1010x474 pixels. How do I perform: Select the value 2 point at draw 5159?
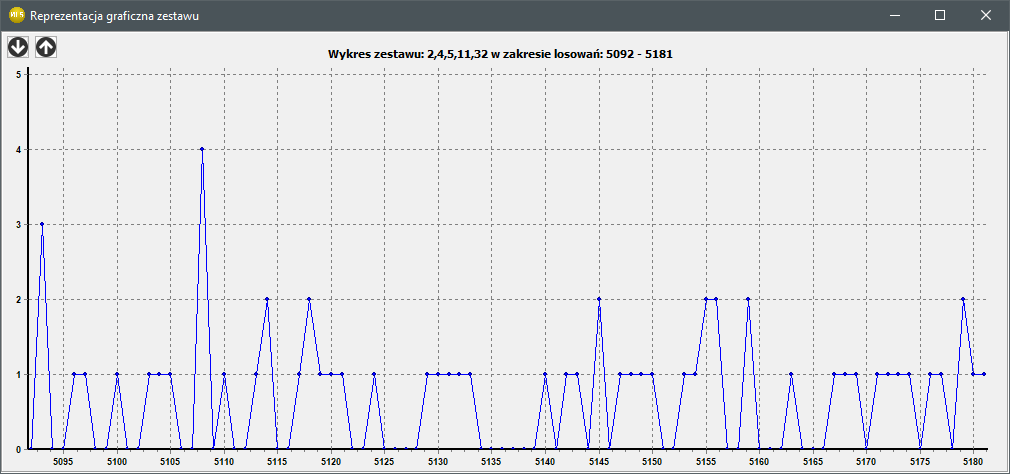tap(748, 299)
